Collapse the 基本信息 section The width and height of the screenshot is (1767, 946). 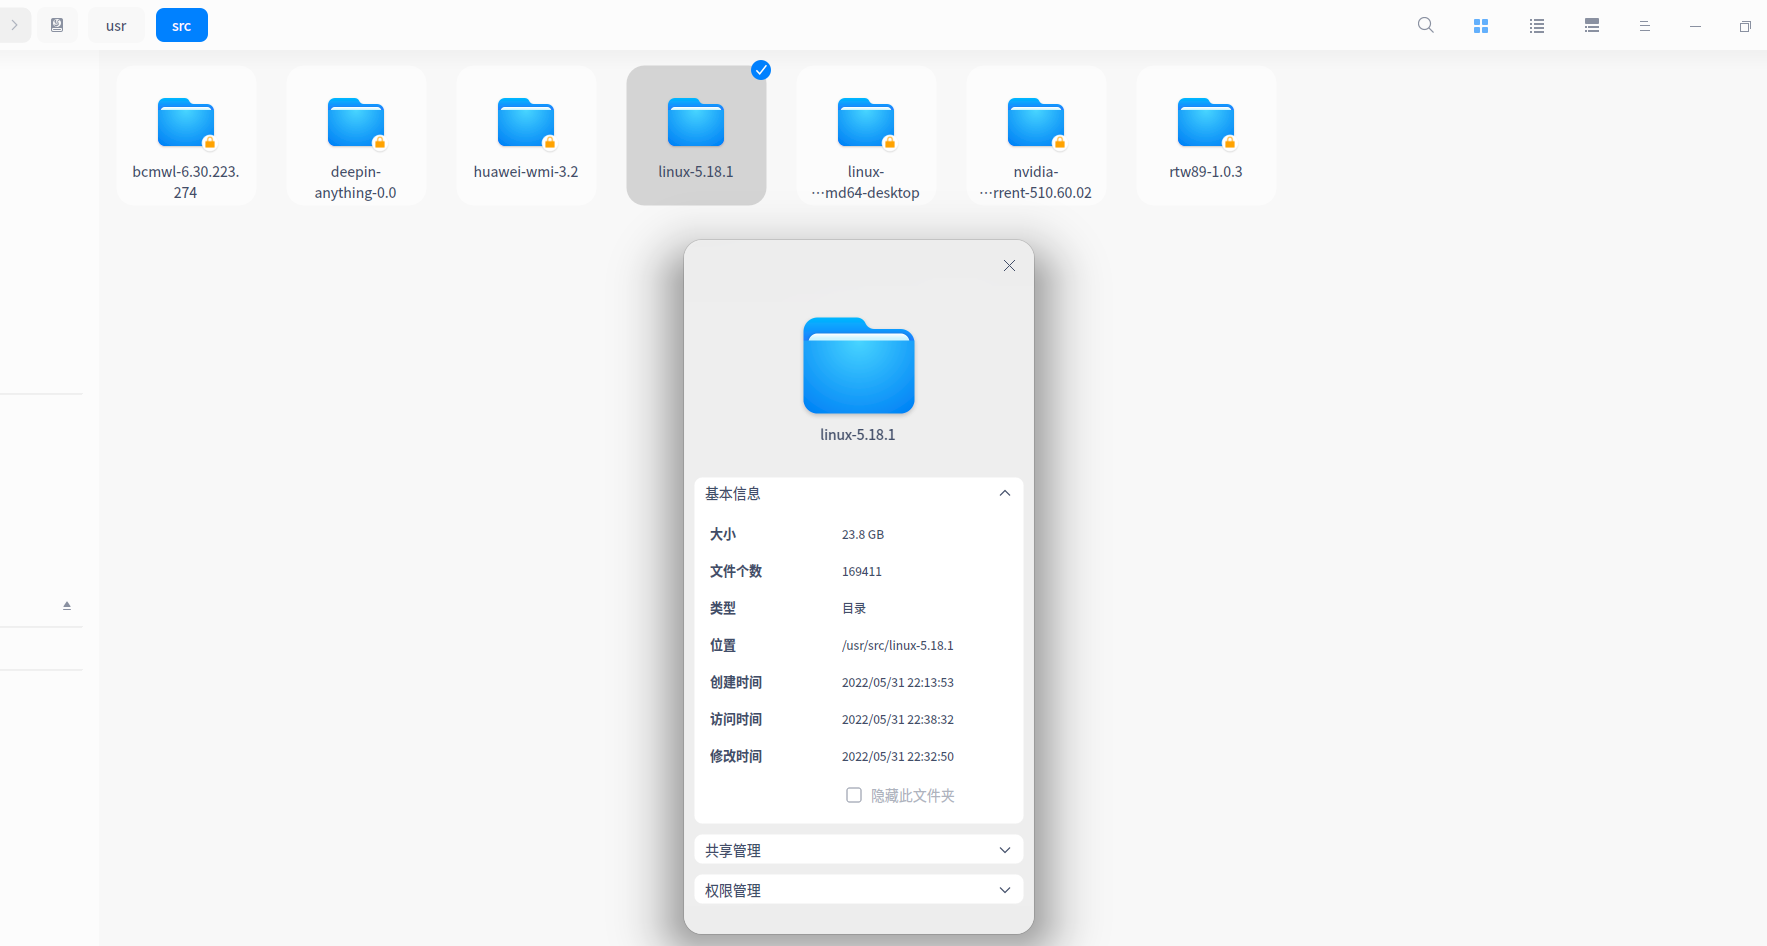1004,493
